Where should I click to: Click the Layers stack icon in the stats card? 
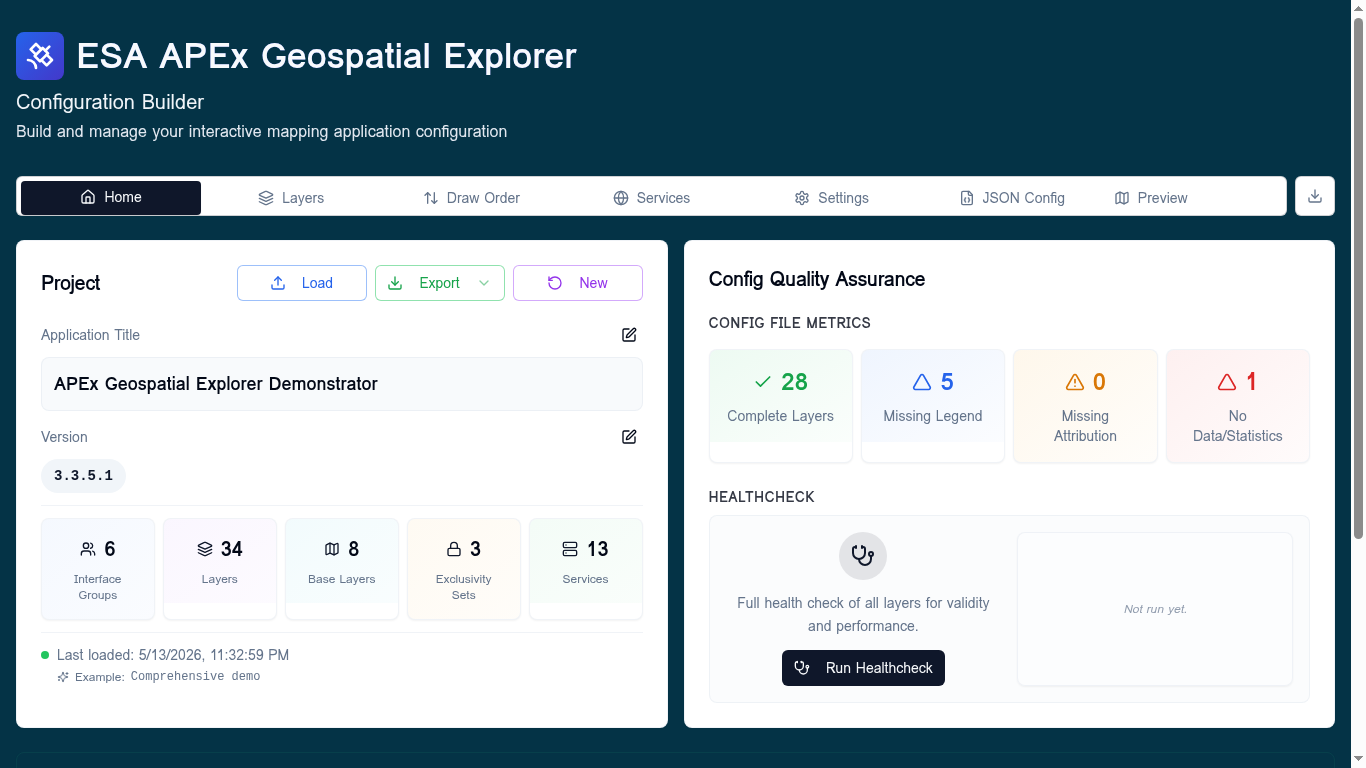point(205,549)
